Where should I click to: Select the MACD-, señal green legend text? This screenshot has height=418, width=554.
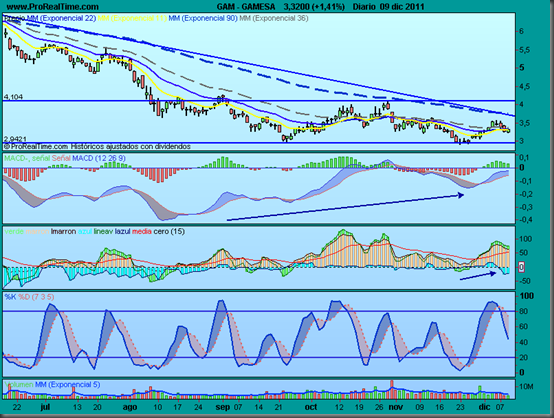(x=27, y=158)
